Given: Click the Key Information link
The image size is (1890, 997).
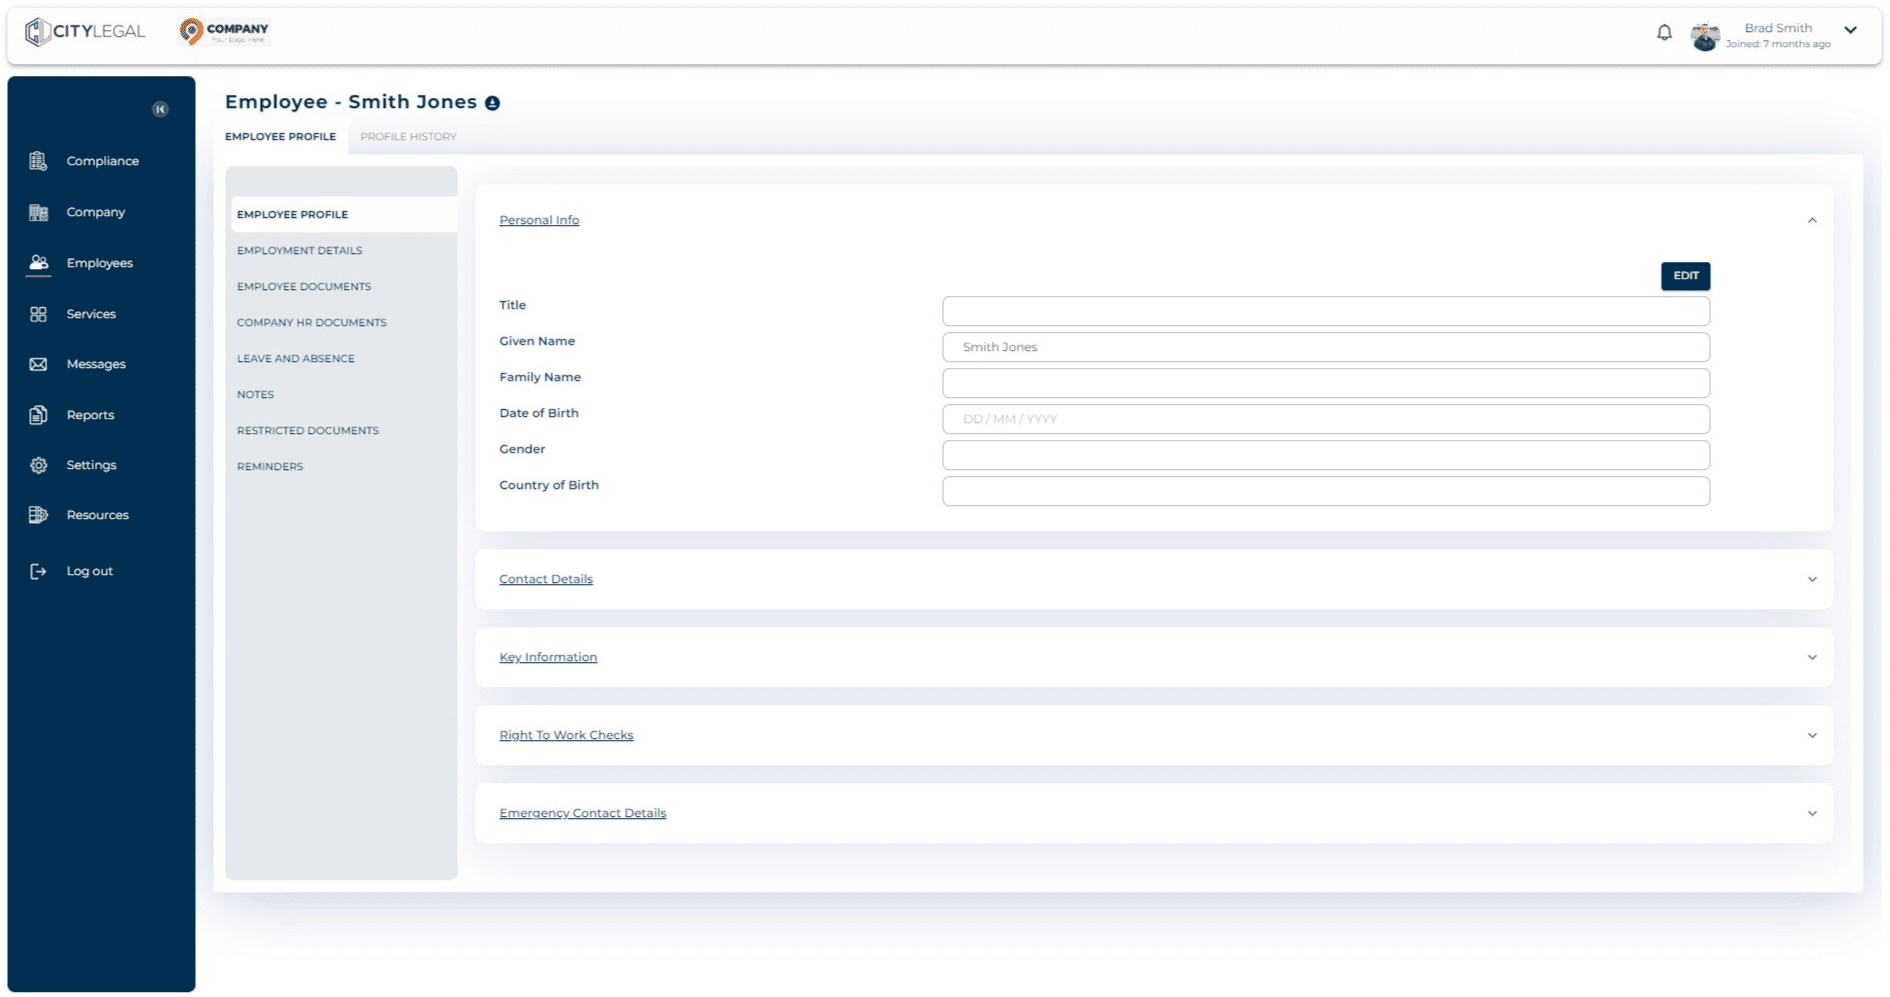Looking at the screenshot, I should pos(548,657).
